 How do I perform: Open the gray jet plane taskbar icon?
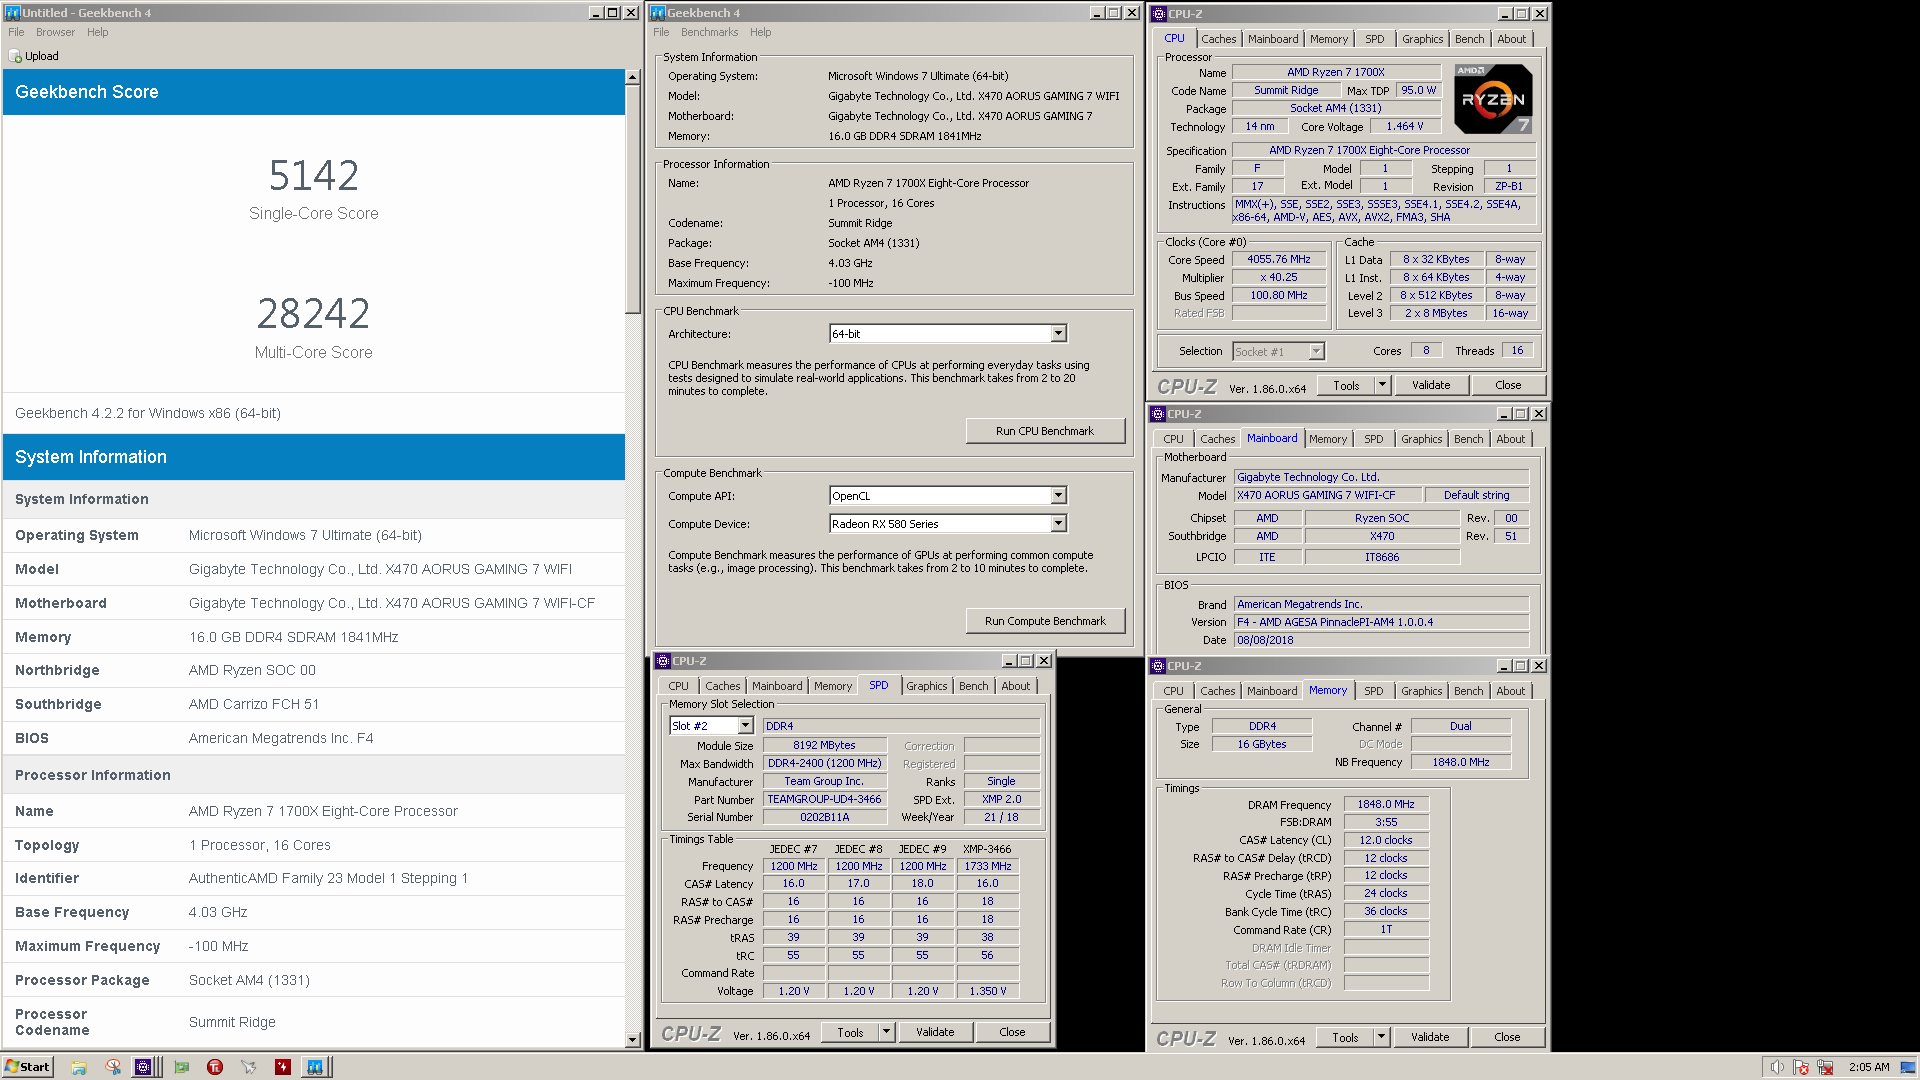tap(249, 1067)
